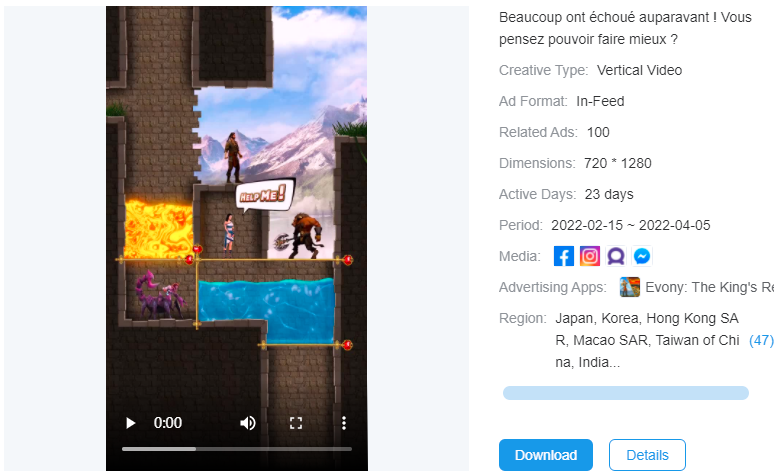Image resolution: width=780 pixels, height=476 pixels.
Task: Open the video's three-dot options menu
Action: point(343,423)
